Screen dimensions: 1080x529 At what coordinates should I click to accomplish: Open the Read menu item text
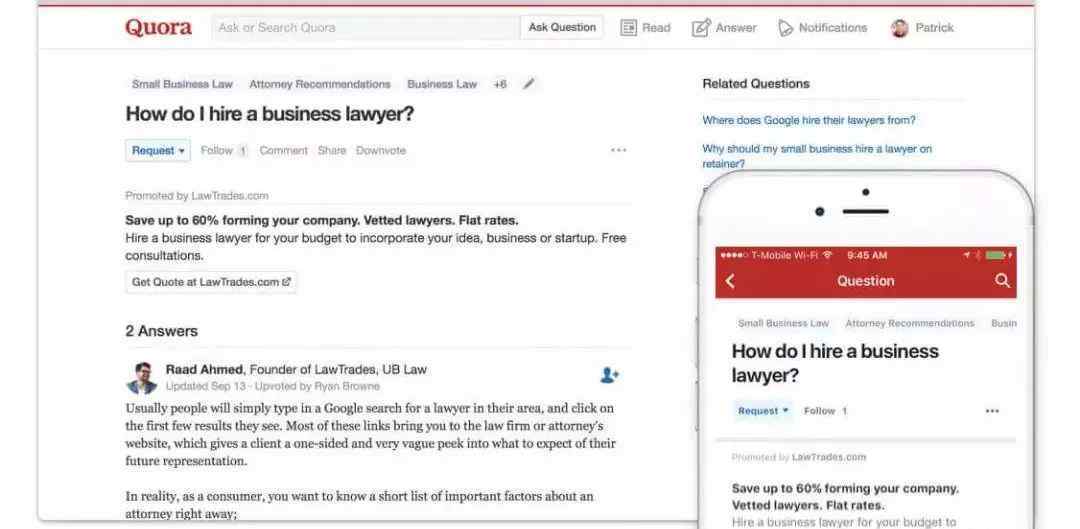click(x=656, y=28)
